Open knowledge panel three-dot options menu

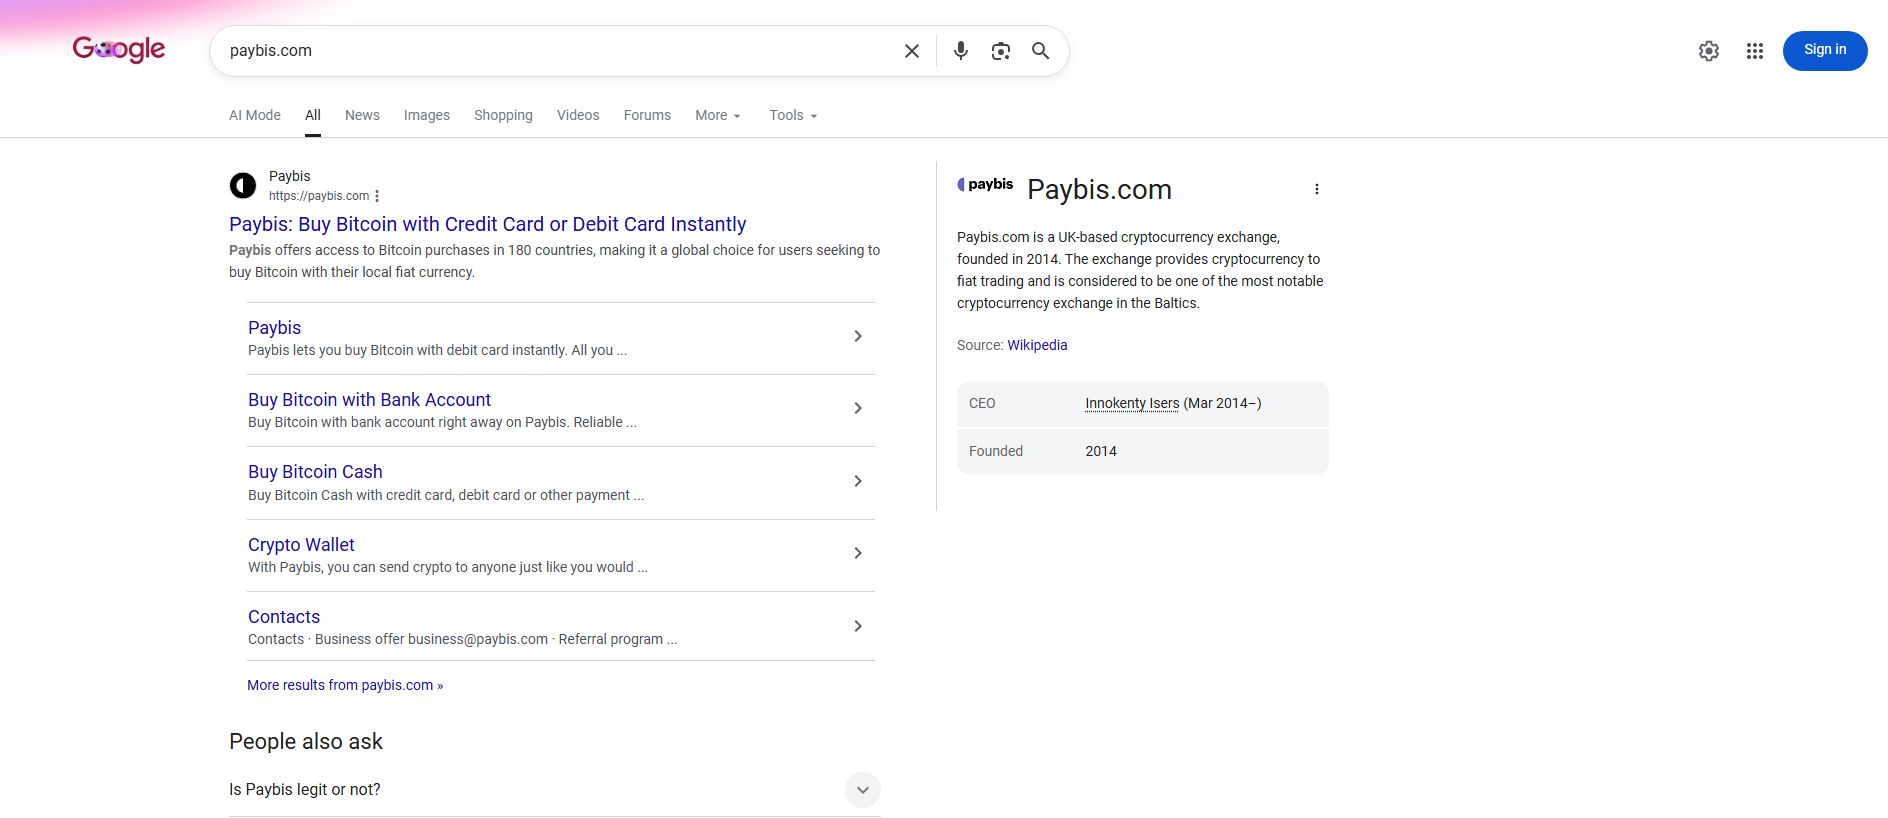pos(1317,189)
